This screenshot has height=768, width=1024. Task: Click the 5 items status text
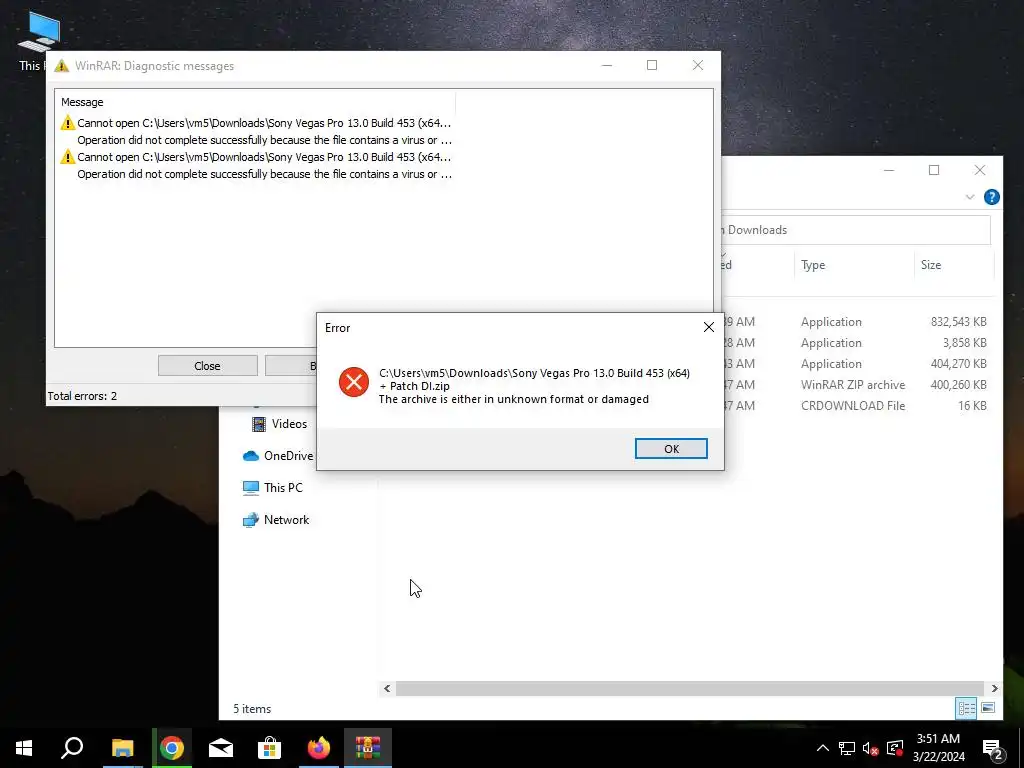click(252, 709)
